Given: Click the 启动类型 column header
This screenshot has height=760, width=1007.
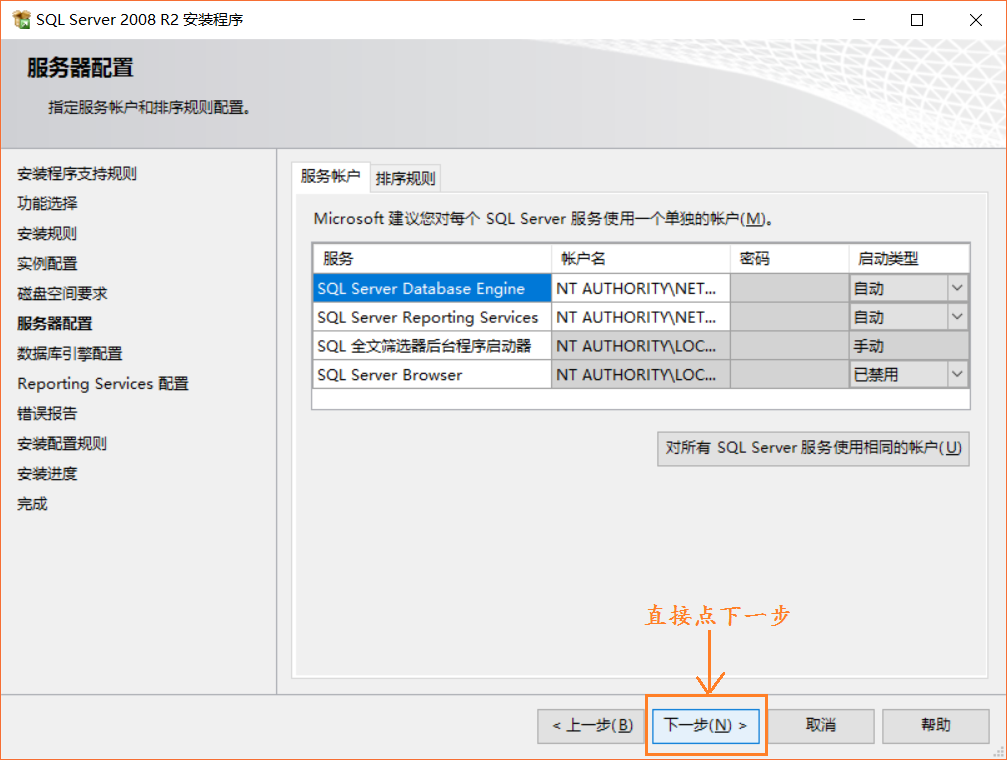Looking at the screenshot, I should (x=909, y=258).
